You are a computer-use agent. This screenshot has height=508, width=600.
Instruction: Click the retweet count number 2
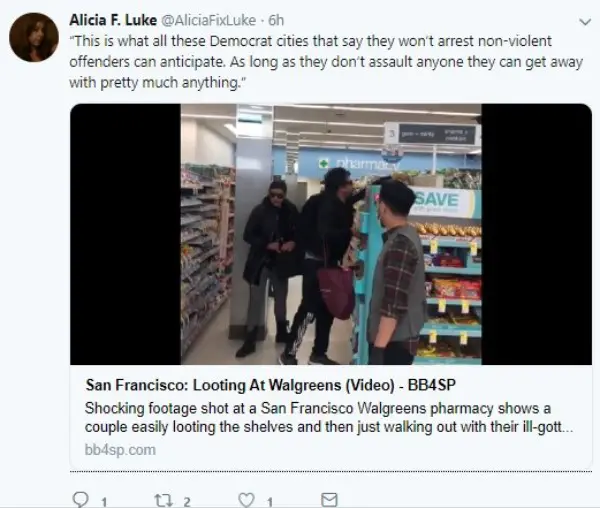point(187,501)
